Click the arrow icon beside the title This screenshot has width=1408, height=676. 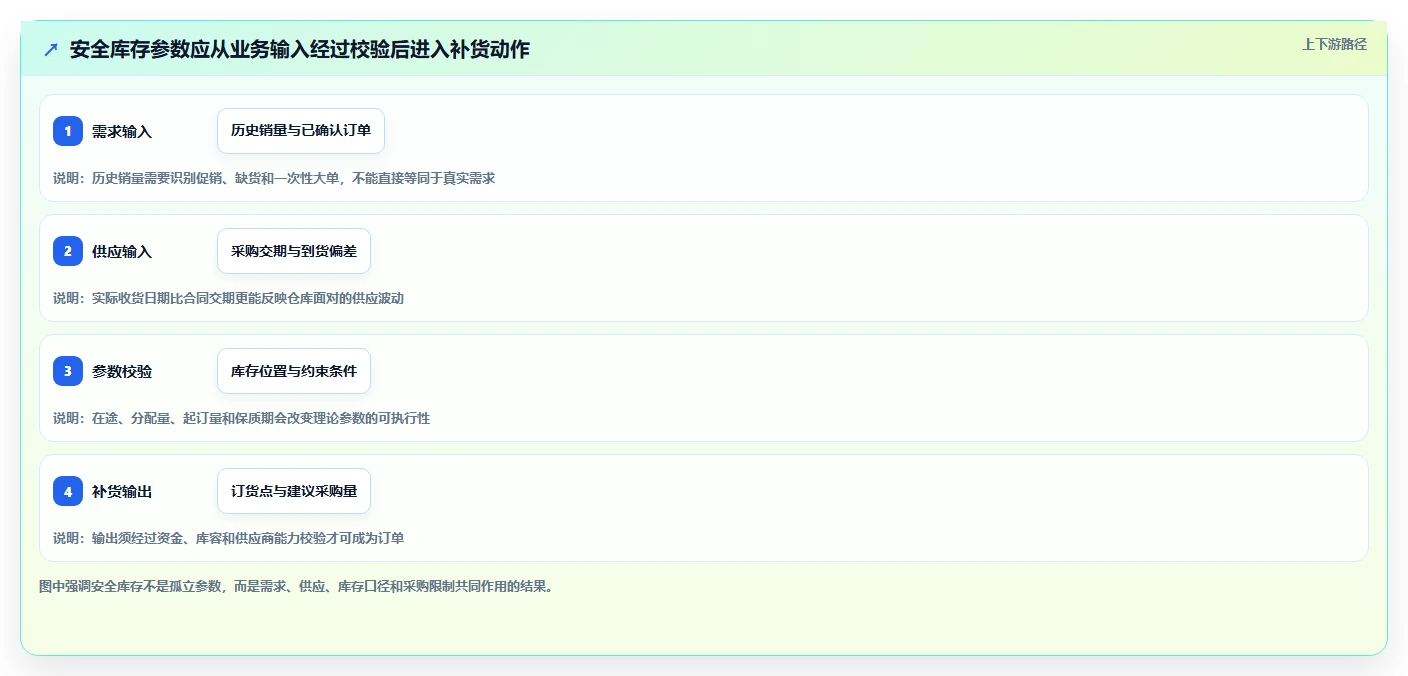pyautogui.click(x=51, y=50)
